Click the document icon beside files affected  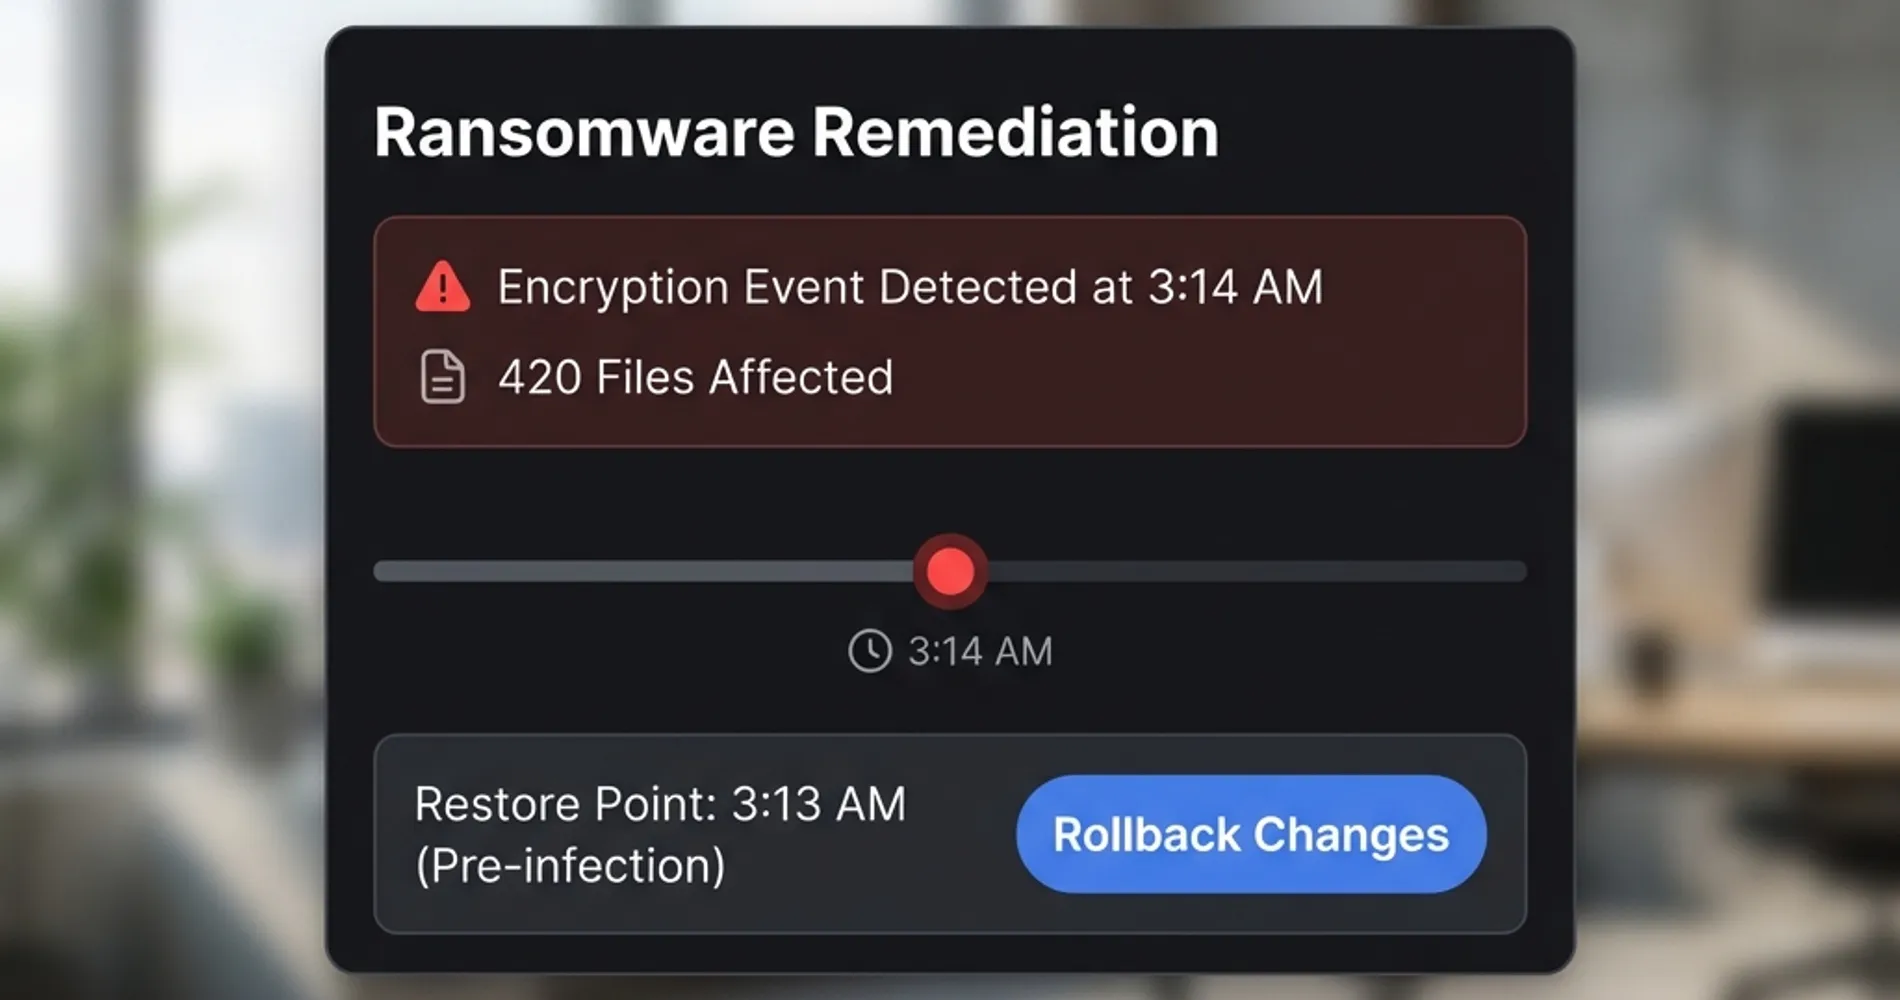click(x=442, y=377)
